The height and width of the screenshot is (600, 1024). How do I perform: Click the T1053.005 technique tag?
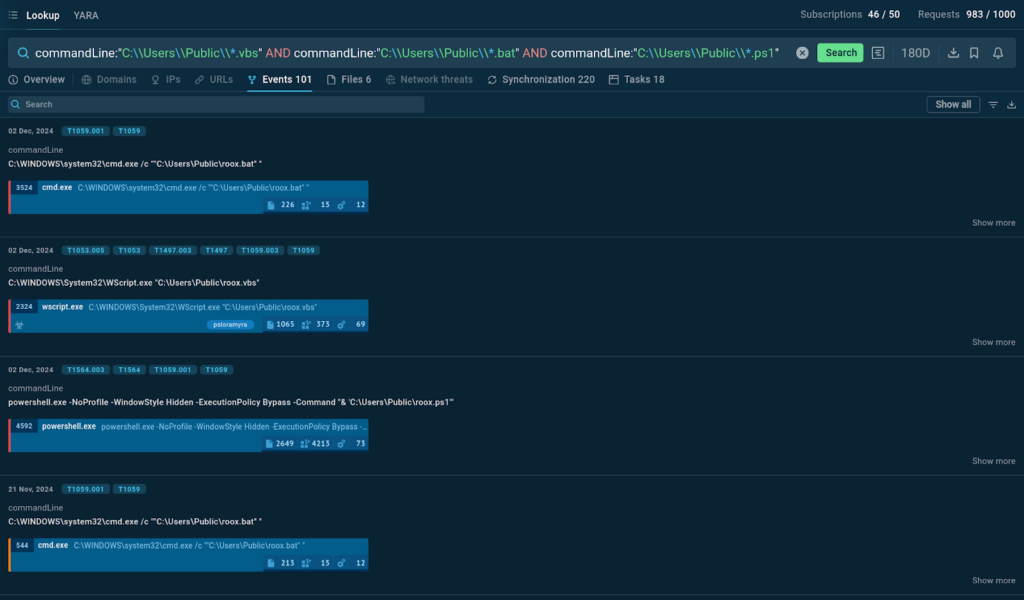[85, 250]
